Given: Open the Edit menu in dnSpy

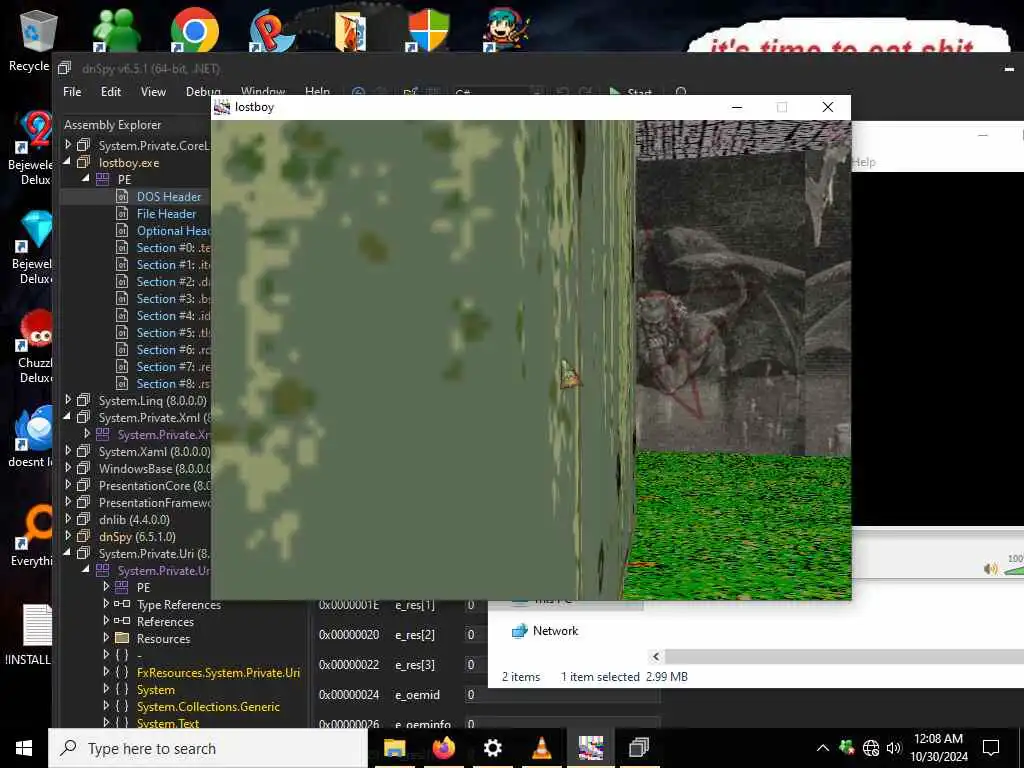Looking at the screenshot, I should coord(110,92).
